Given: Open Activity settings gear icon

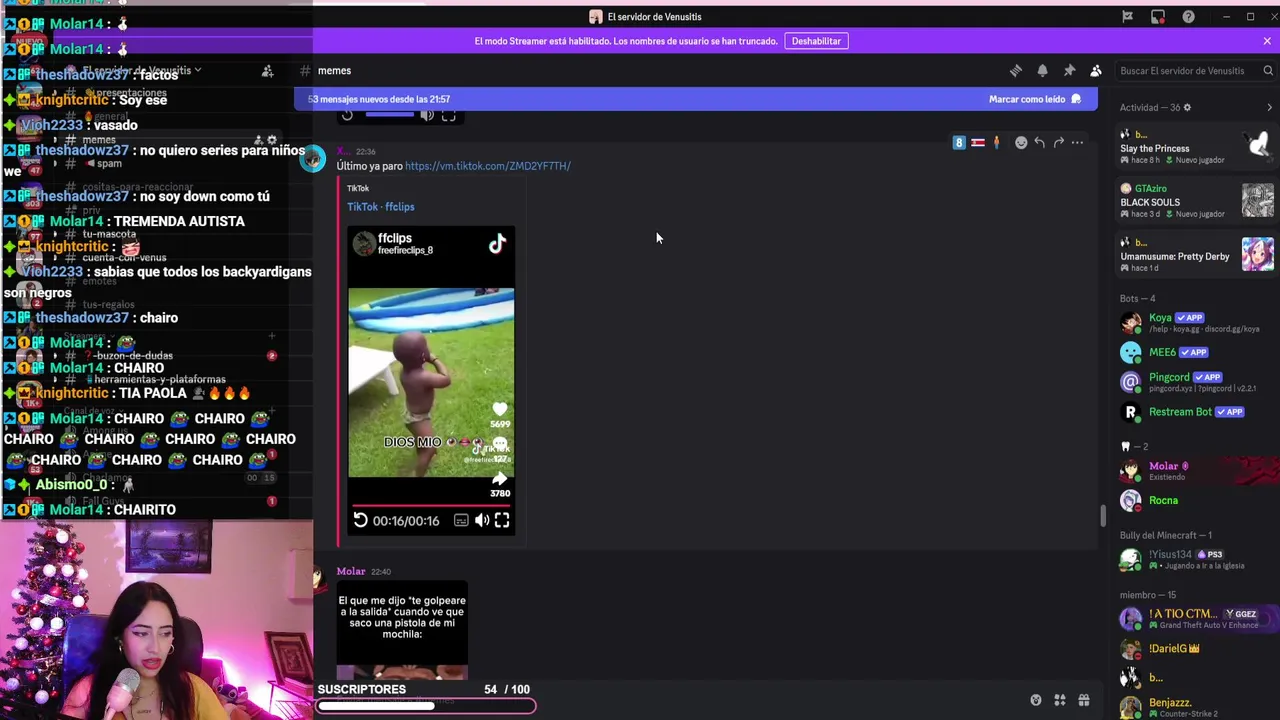Looking at the screenshot, I should click(1187, 108).
